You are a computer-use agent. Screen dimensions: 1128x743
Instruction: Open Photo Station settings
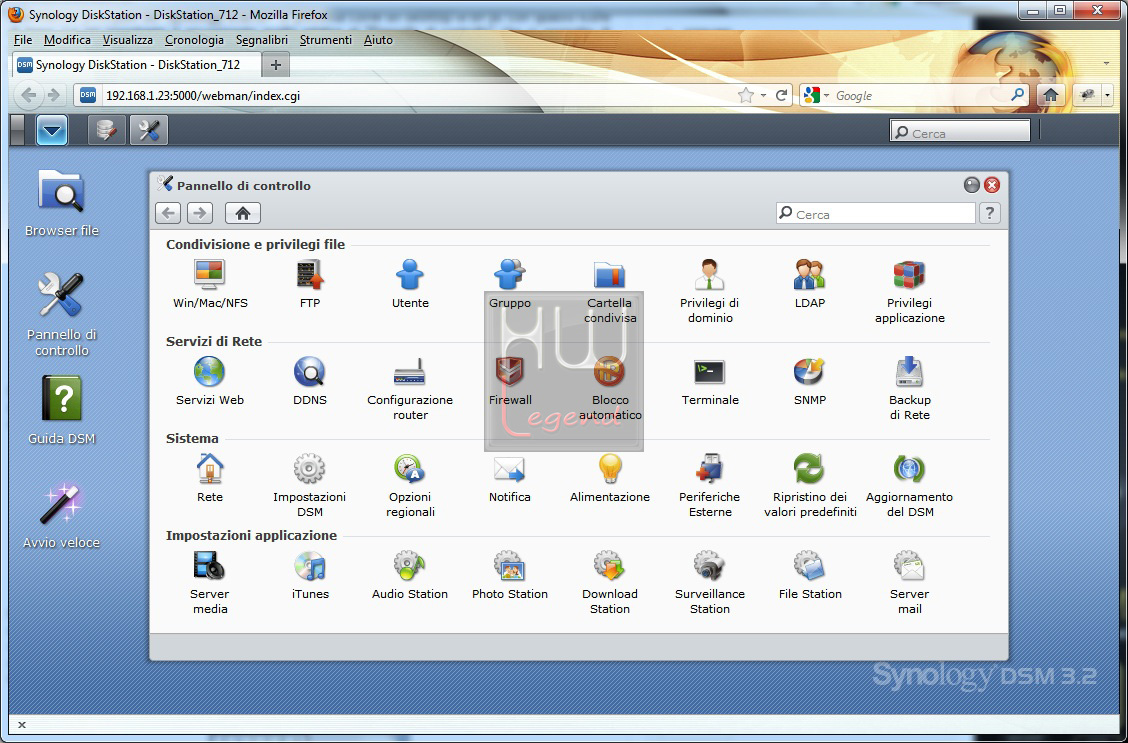pyautogui.click(x=510, y=575)
